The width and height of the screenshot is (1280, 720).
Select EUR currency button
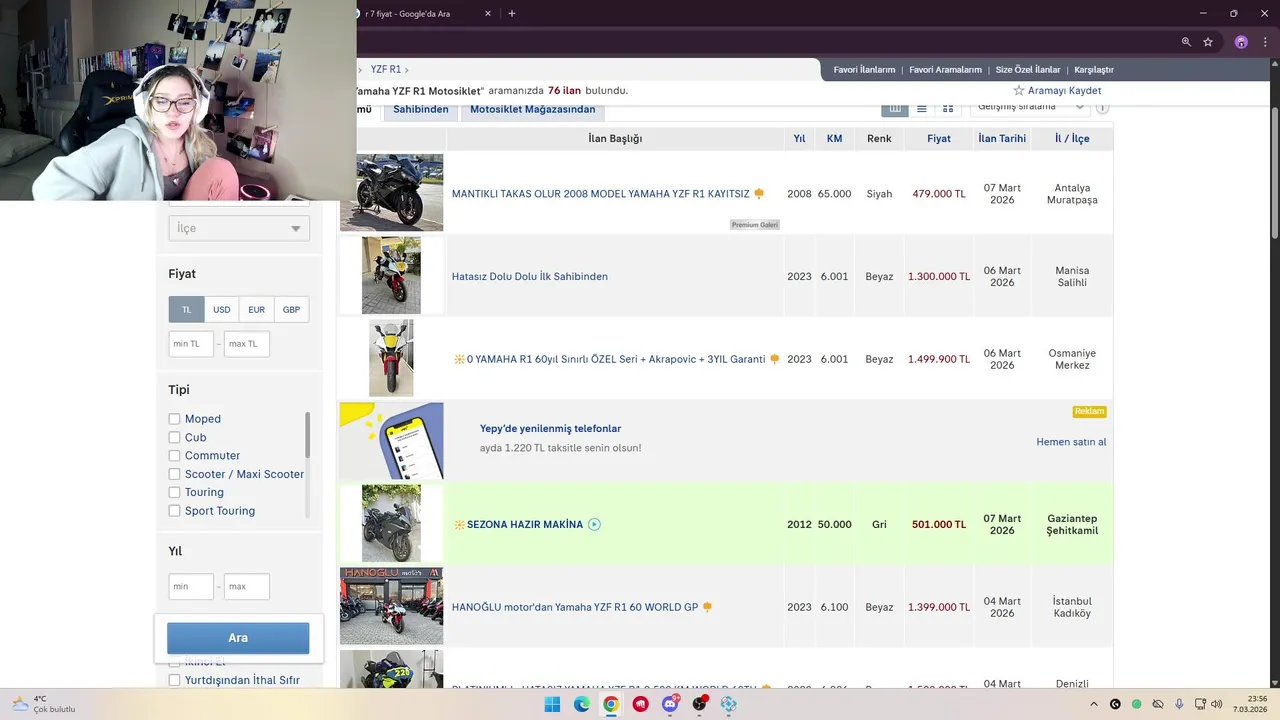point(257,310)
